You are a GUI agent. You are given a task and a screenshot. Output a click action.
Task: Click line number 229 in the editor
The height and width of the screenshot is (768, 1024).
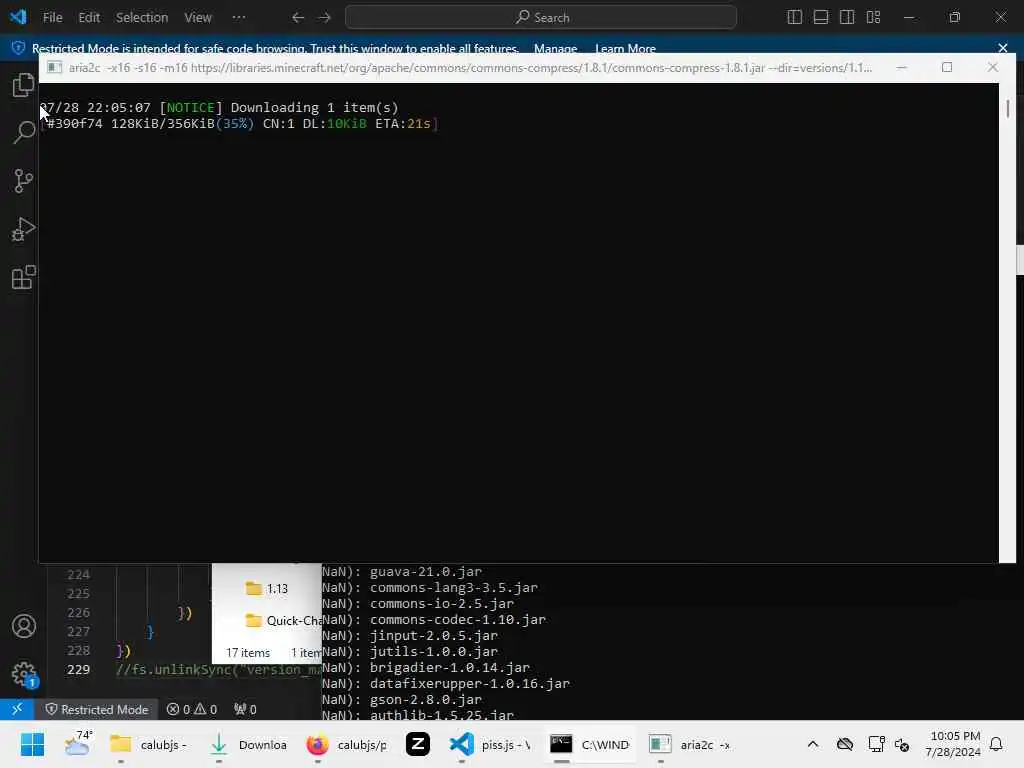tap(78, 669)
